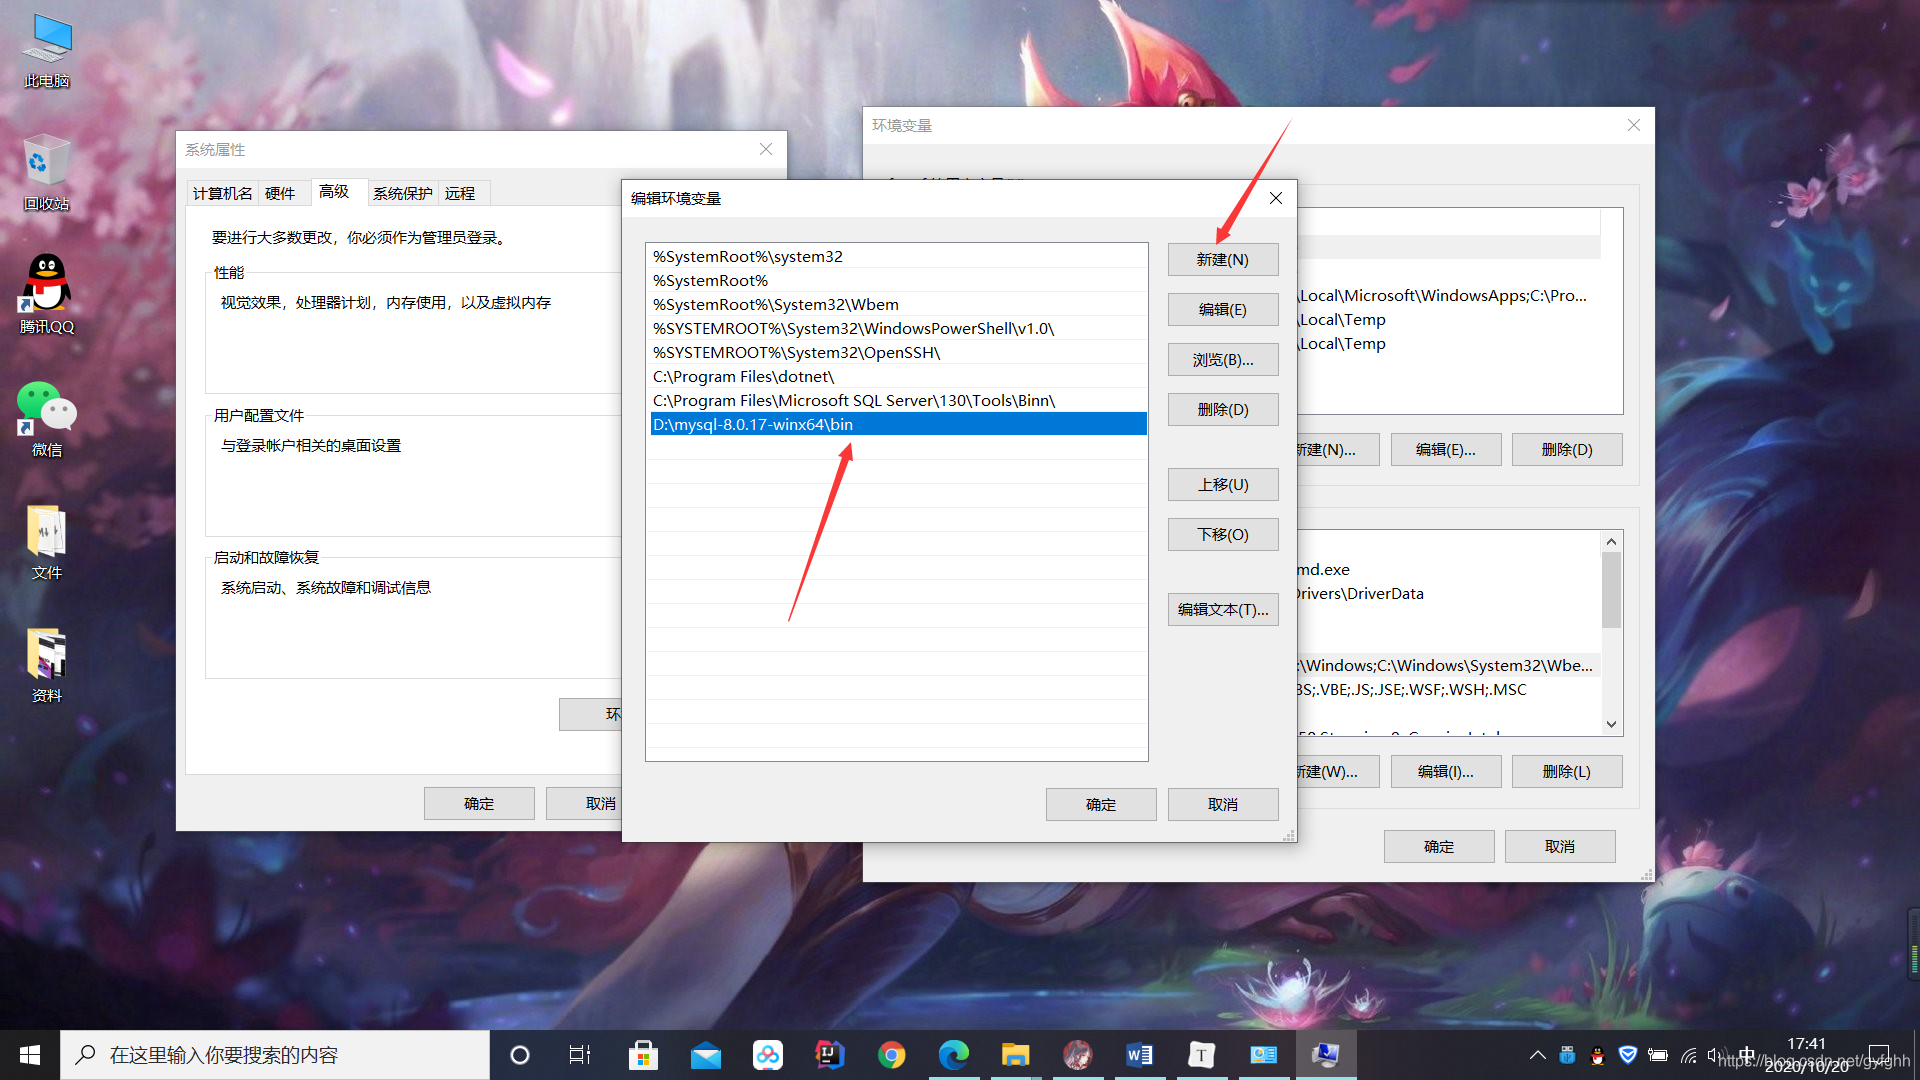The image size is (1920, 1080).
Task: Switch to 计算机名 tab in 系统属性
Action: (x=222, y=194)
